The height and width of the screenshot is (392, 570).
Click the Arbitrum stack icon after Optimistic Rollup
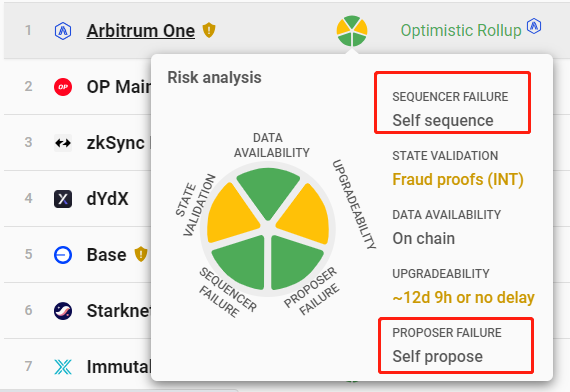(534, 26)
